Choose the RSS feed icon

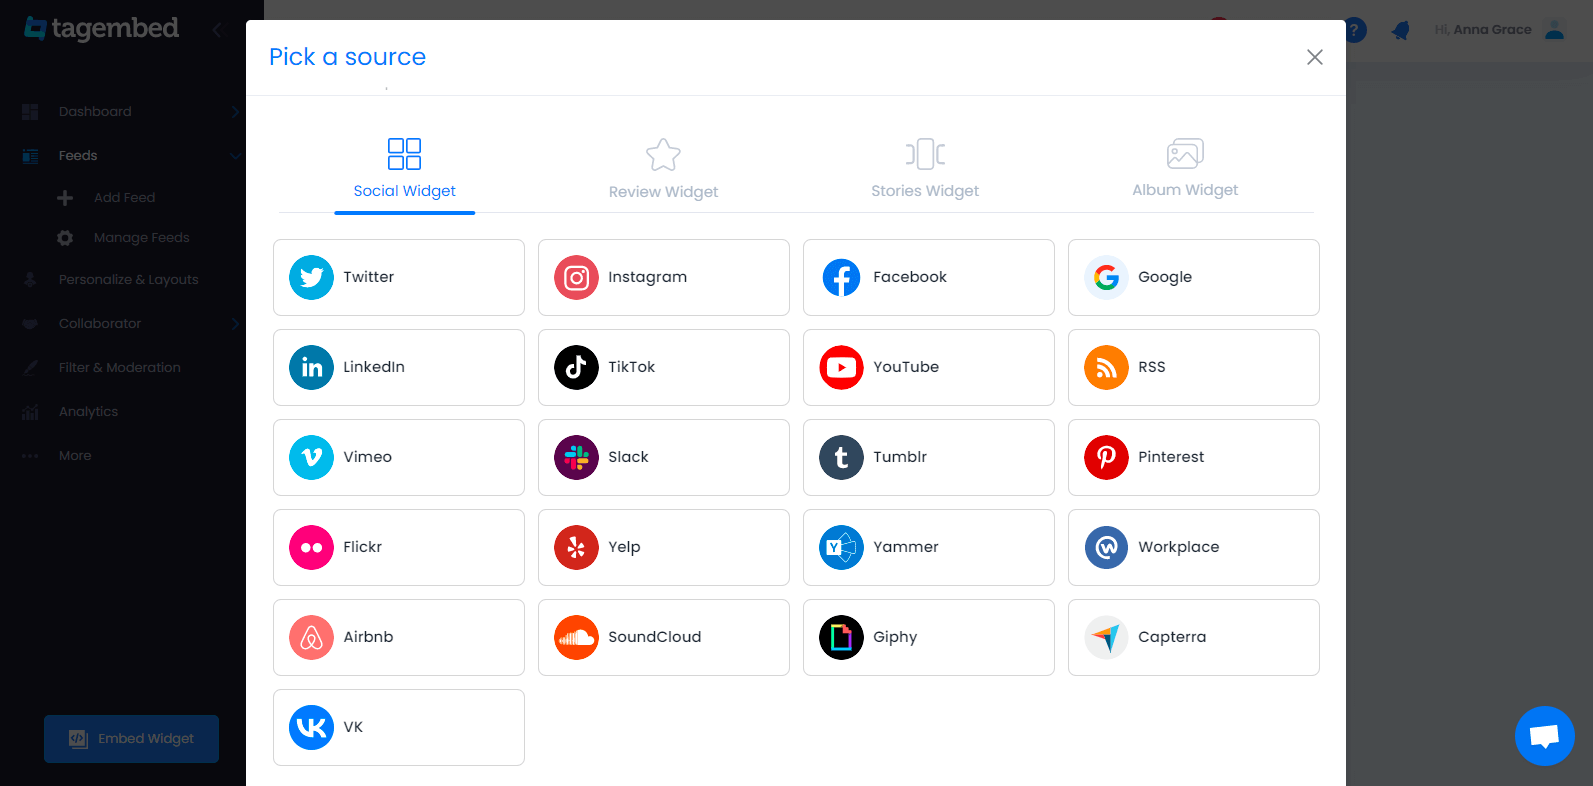[x=1106, y=367]
